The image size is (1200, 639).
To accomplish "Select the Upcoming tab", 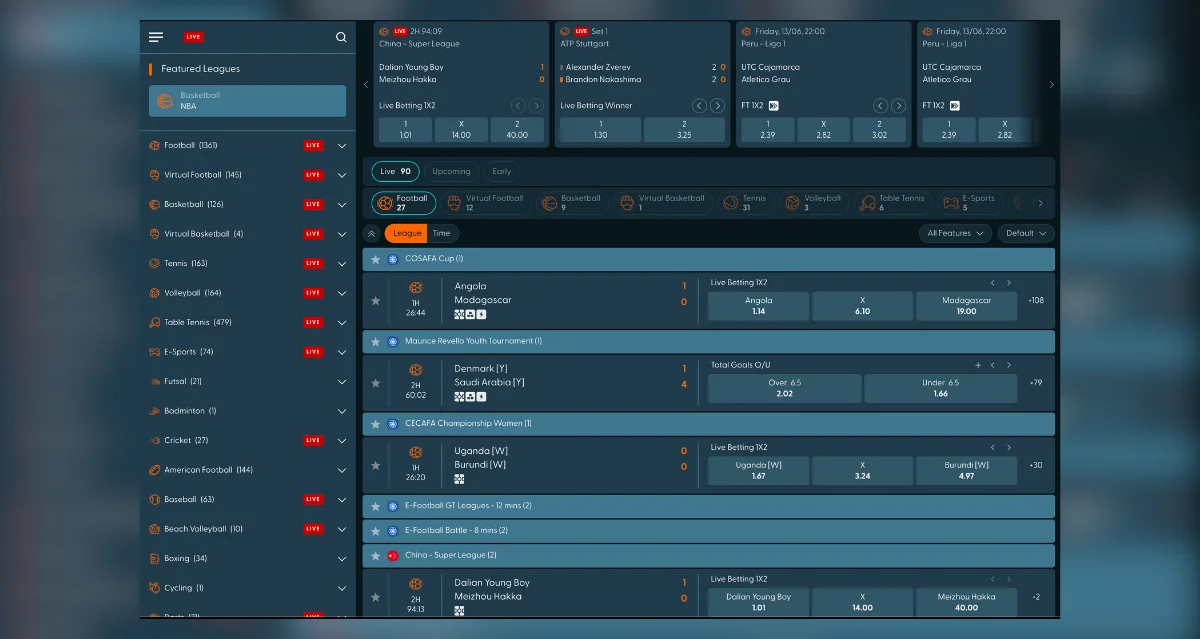I will (x=451, y=171).
